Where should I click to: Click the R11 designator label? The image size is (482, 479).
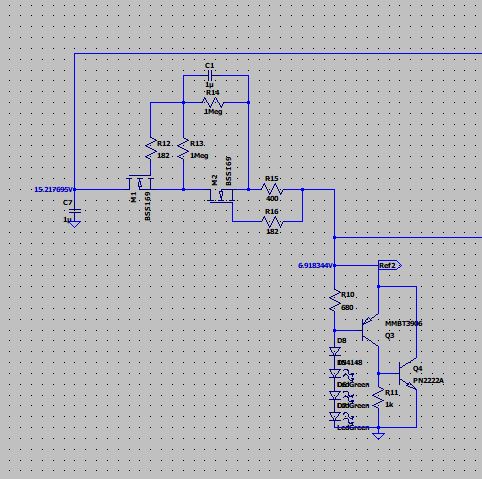pyautogui.click(x=392, y=393)
